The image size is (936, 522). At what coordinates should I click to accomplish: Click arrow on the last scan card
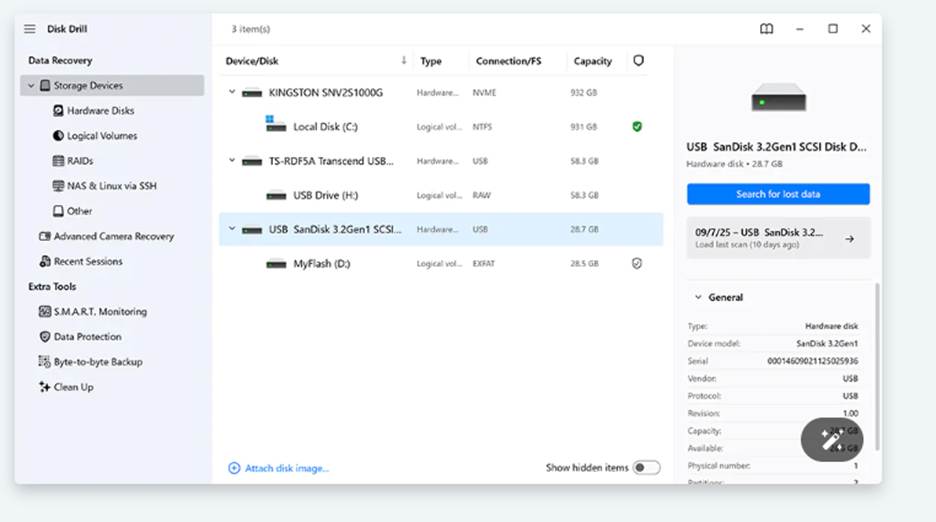click(849, 239)
